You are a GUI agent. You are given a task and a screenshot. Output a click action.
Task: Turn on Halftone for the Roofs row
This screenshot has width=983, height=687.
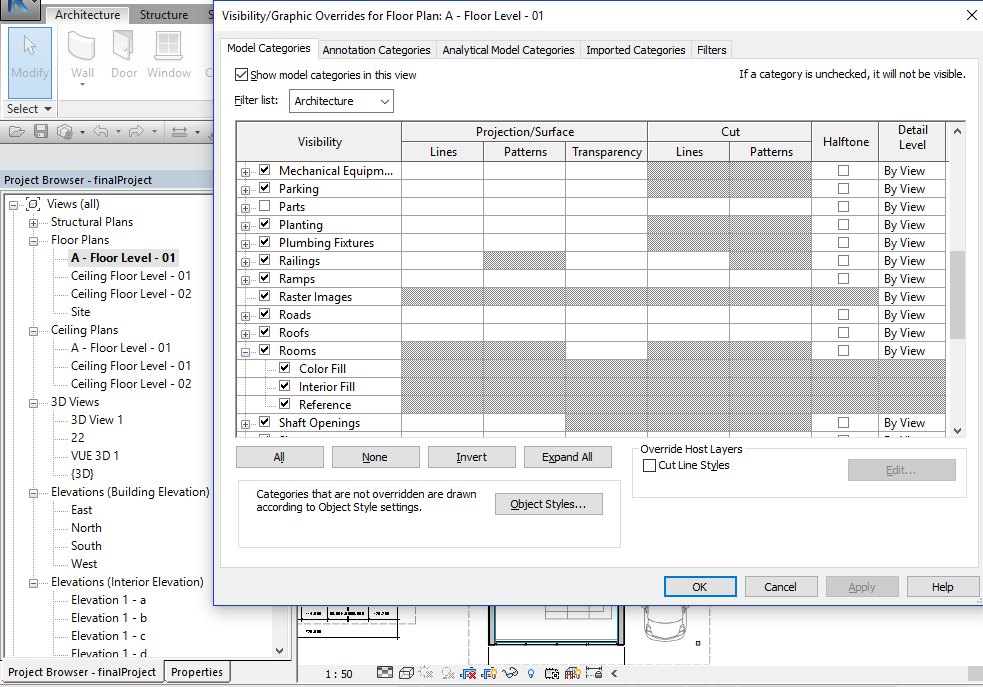[844, 332]
